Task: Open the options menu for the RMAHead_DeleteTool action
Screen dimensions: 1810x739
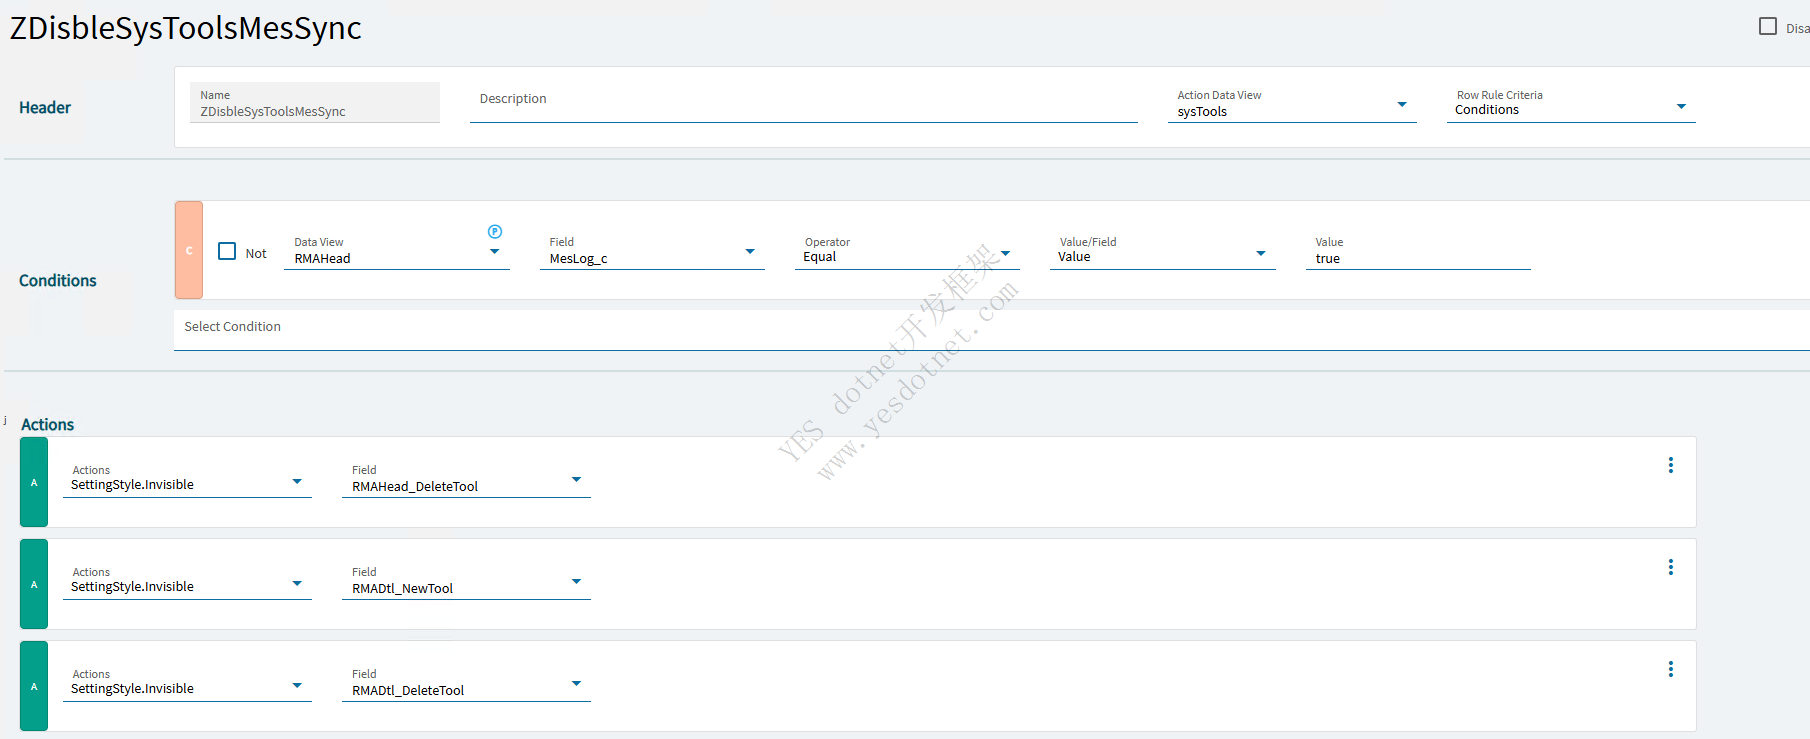Action: coord(1670,465)
